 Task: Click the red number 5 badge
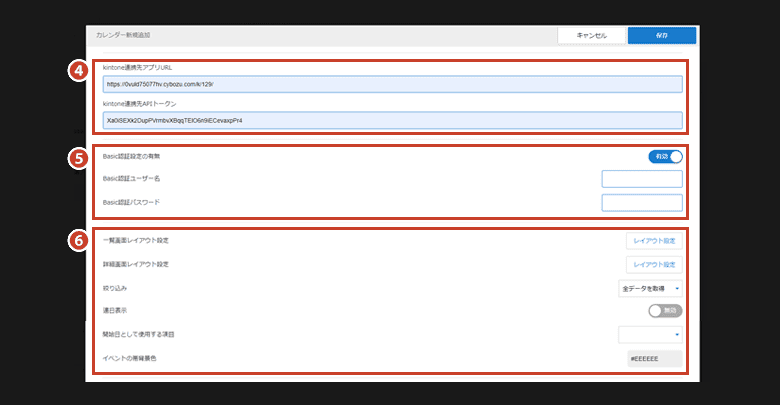coord(81,156)
